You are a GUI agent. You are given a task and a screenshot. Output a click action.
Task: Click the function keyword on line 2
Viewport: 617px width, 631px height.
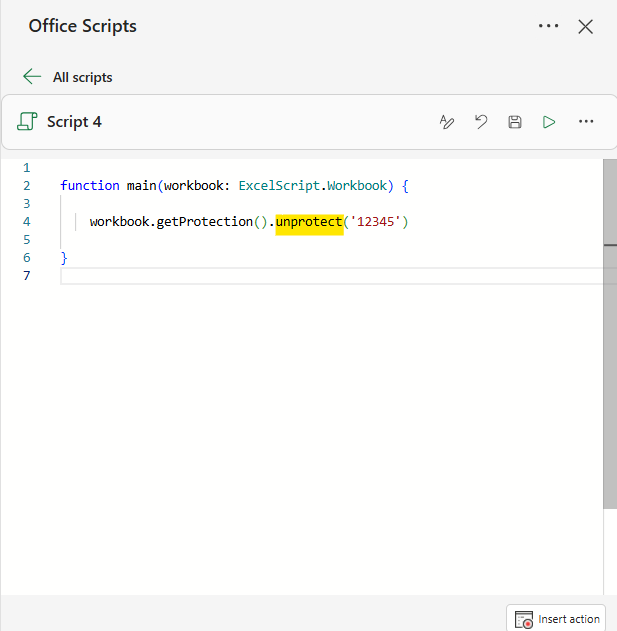coord(90,186)
